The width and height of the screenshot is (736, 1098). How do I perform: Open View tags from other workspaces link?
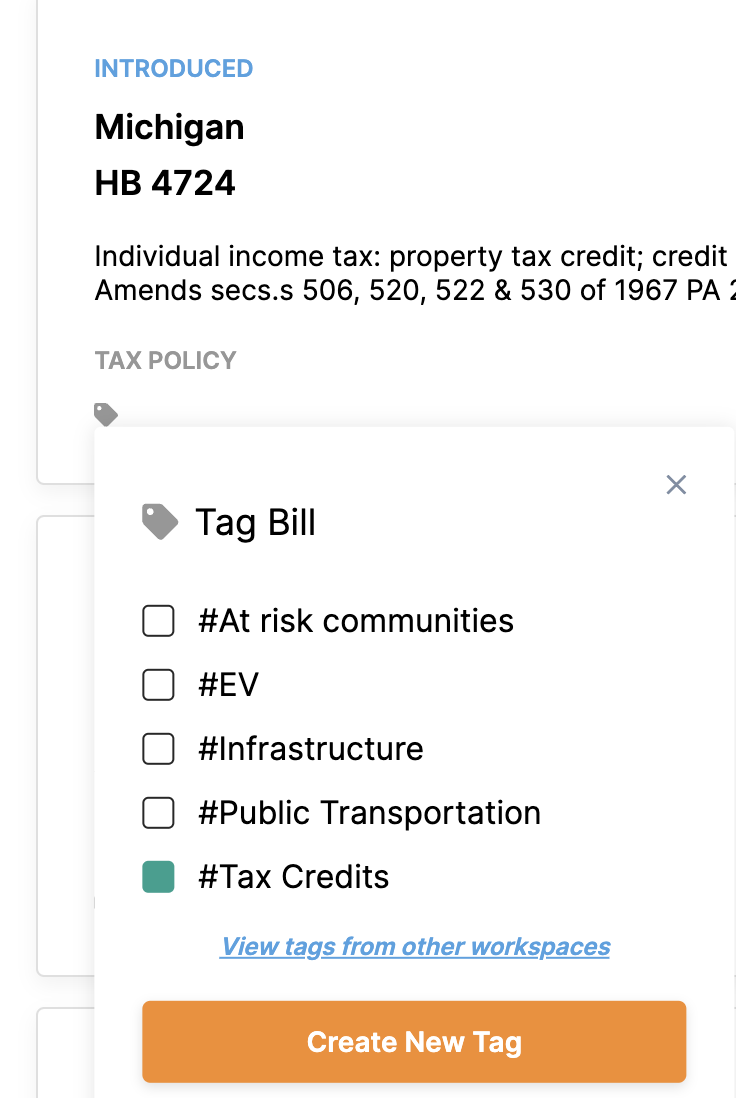click(x=415, y=946)
